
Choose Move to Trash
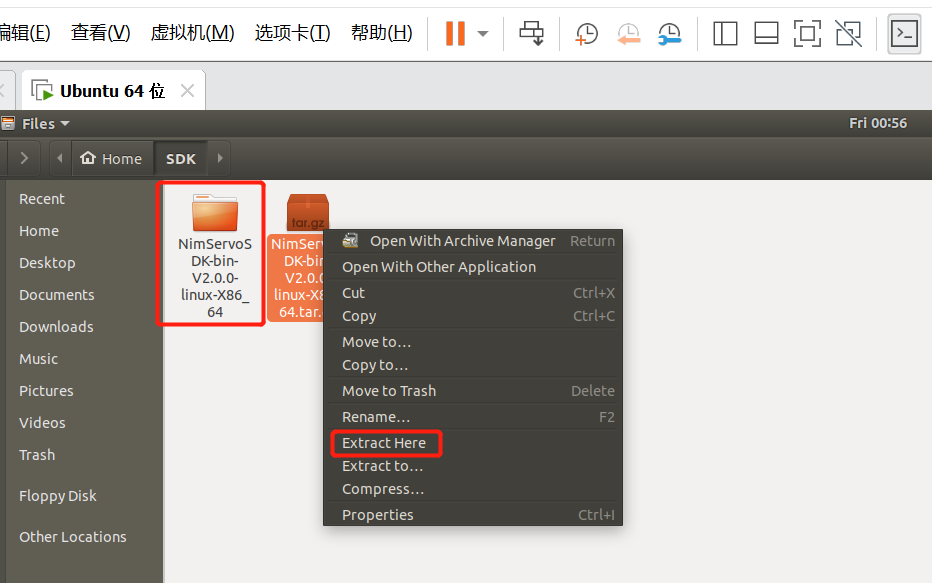473,391
